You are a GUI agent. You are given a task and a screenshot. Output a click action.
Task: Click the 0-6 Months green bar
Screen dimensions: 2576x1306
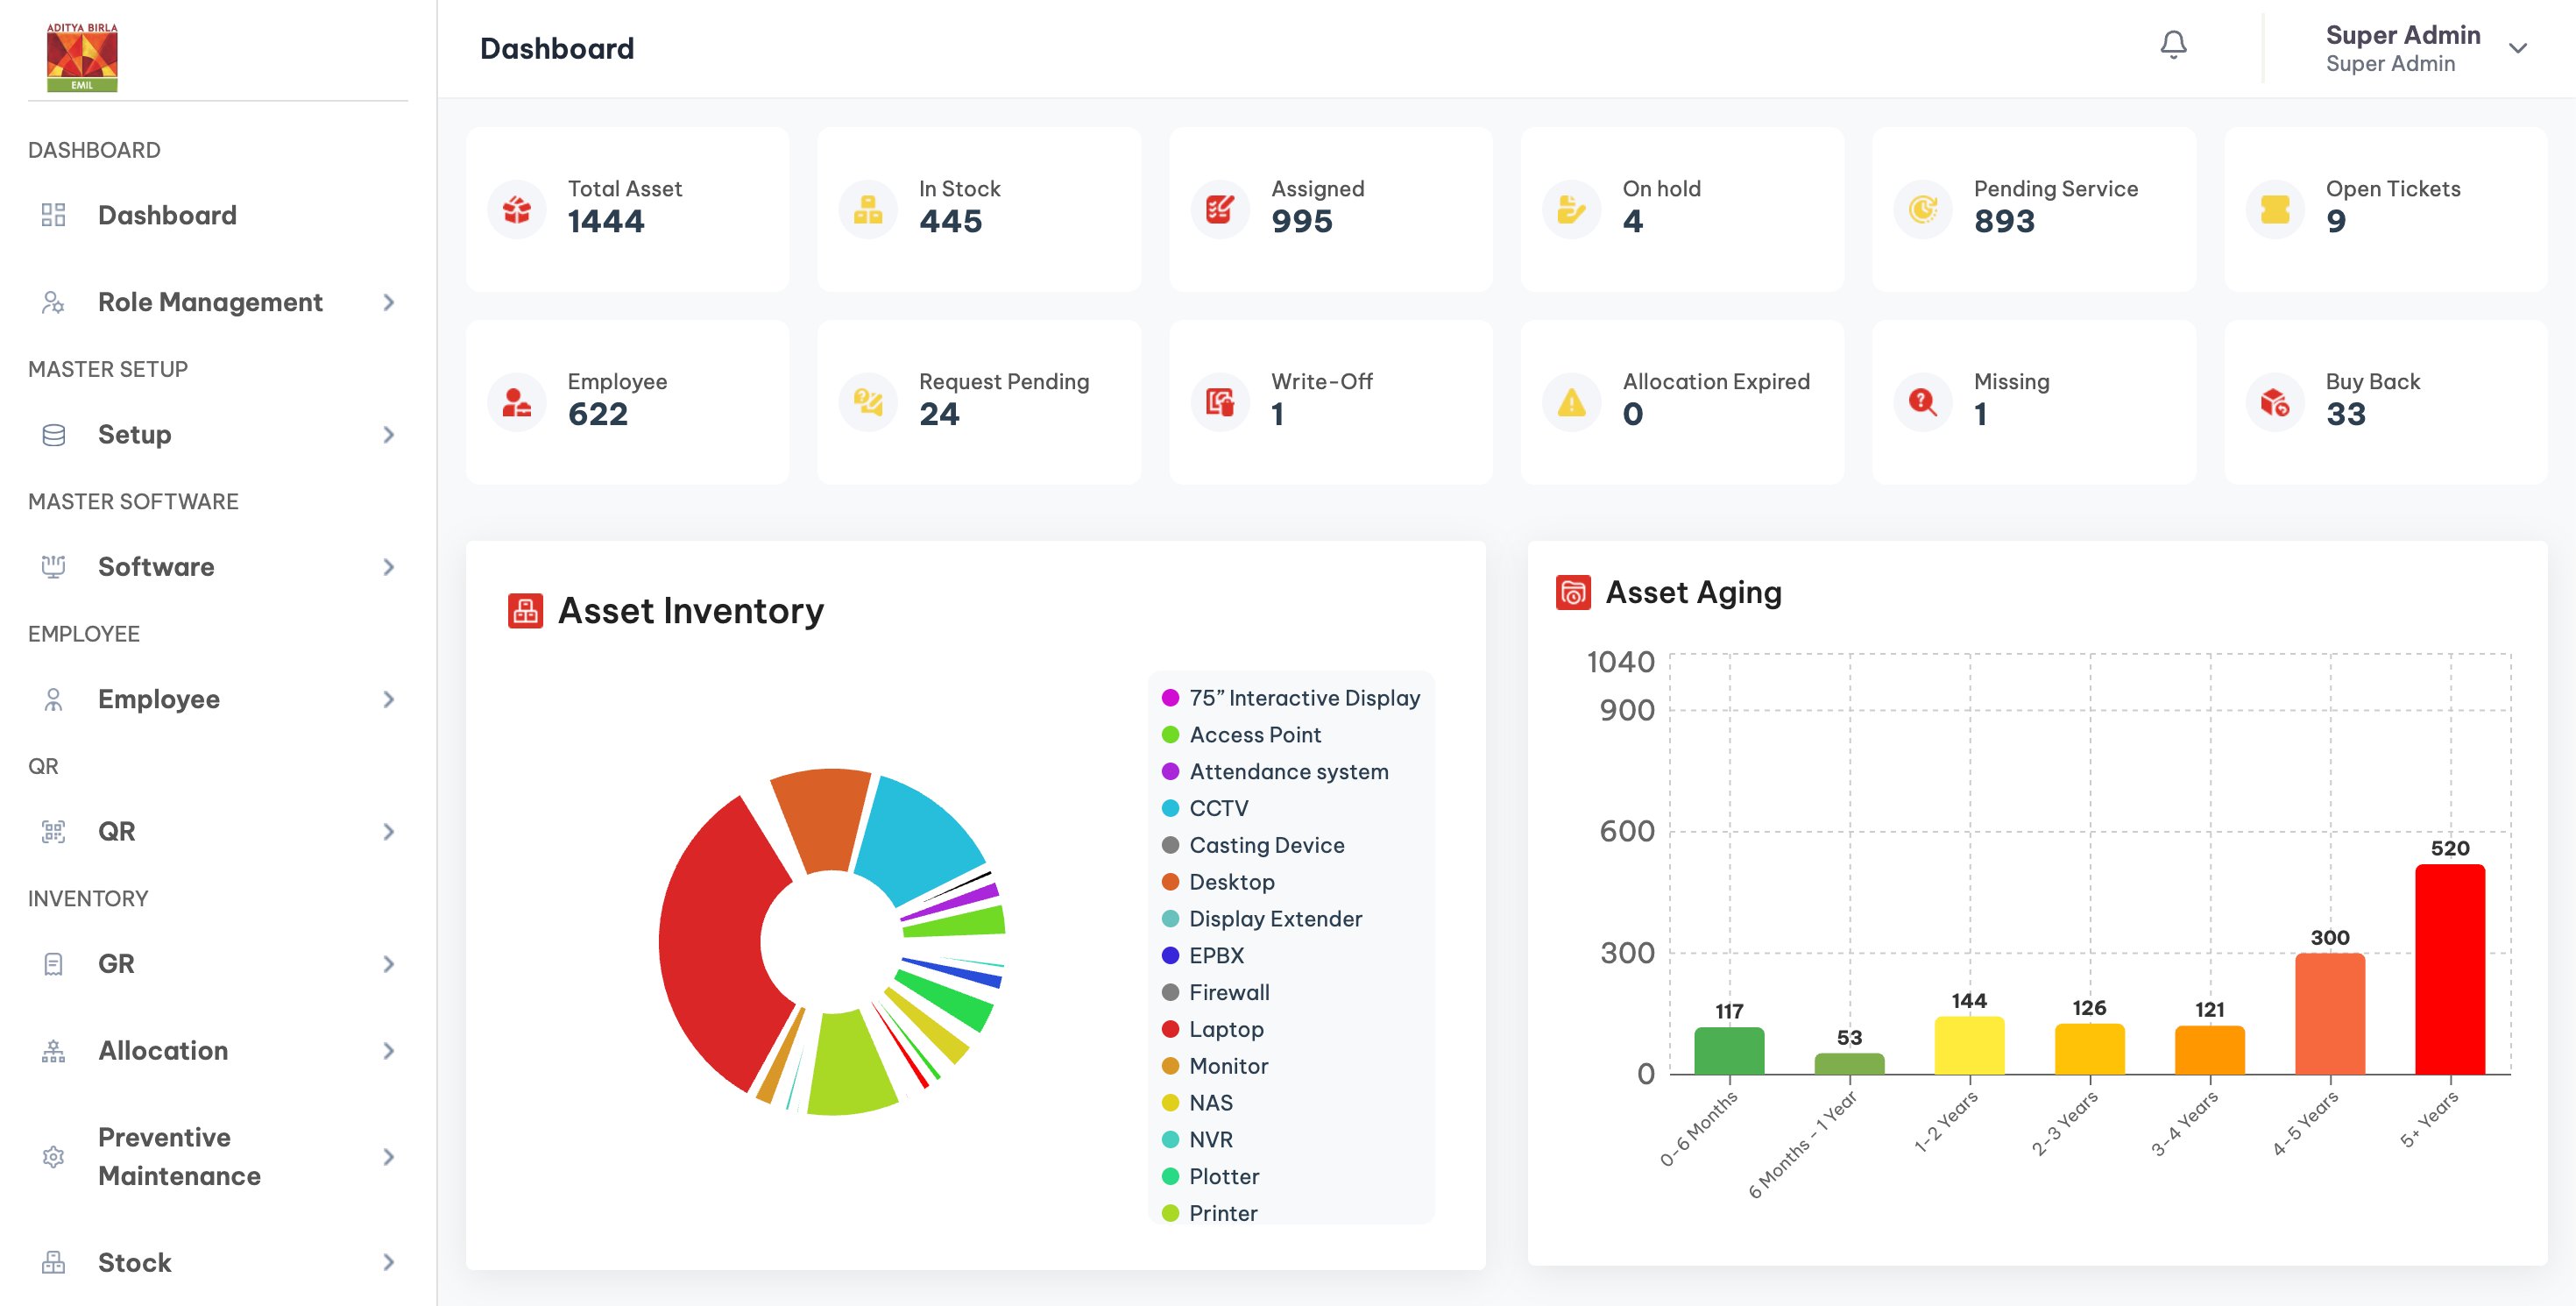[x=1729, y=1051]
